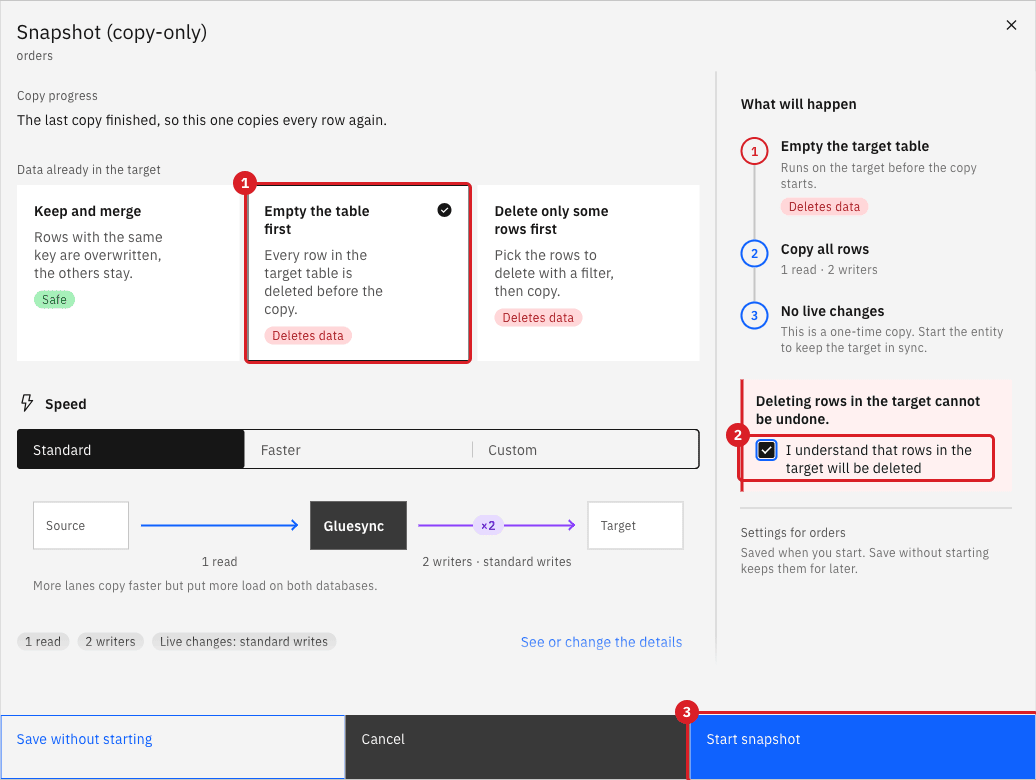Click '2 writers · standard writes' diagram label
Image resolution: width=1036 pixels, height=780 pixels.
pos(497,562)
